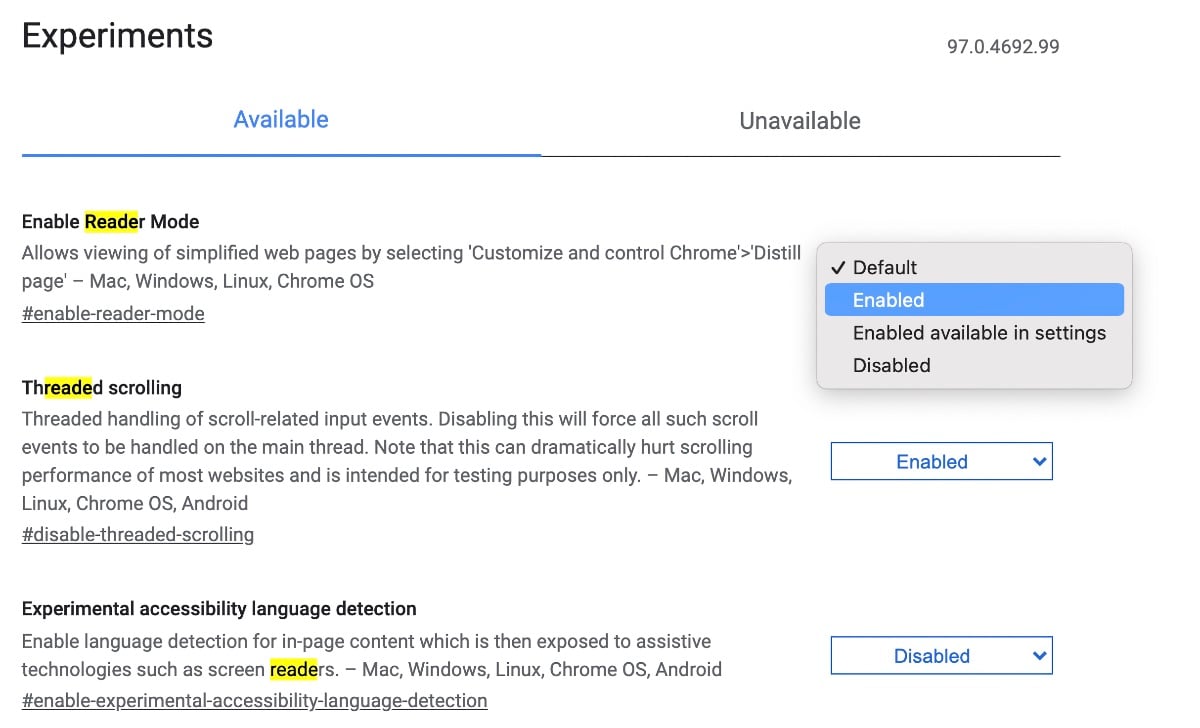
Task: Open the #enable-experimental-accessibility-language-detection link
Action: pyautogui.click(x=255, y=701)
